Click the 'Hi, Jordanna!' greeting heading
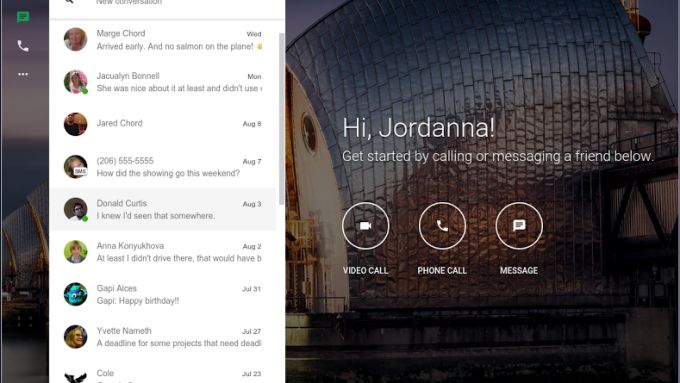Viewport: 680px width, 383px height. tap(418, 128)
